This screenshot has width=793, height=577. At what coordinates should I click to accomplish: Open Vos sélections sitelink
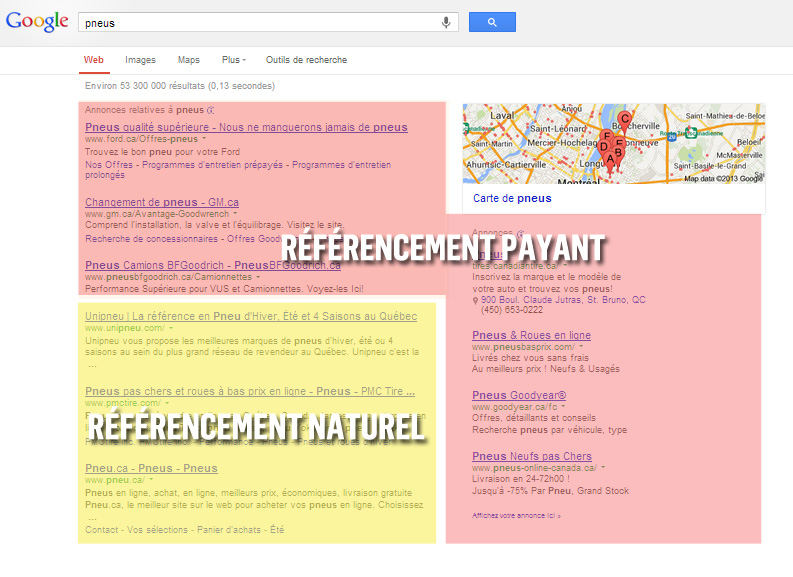click(157, 529)
